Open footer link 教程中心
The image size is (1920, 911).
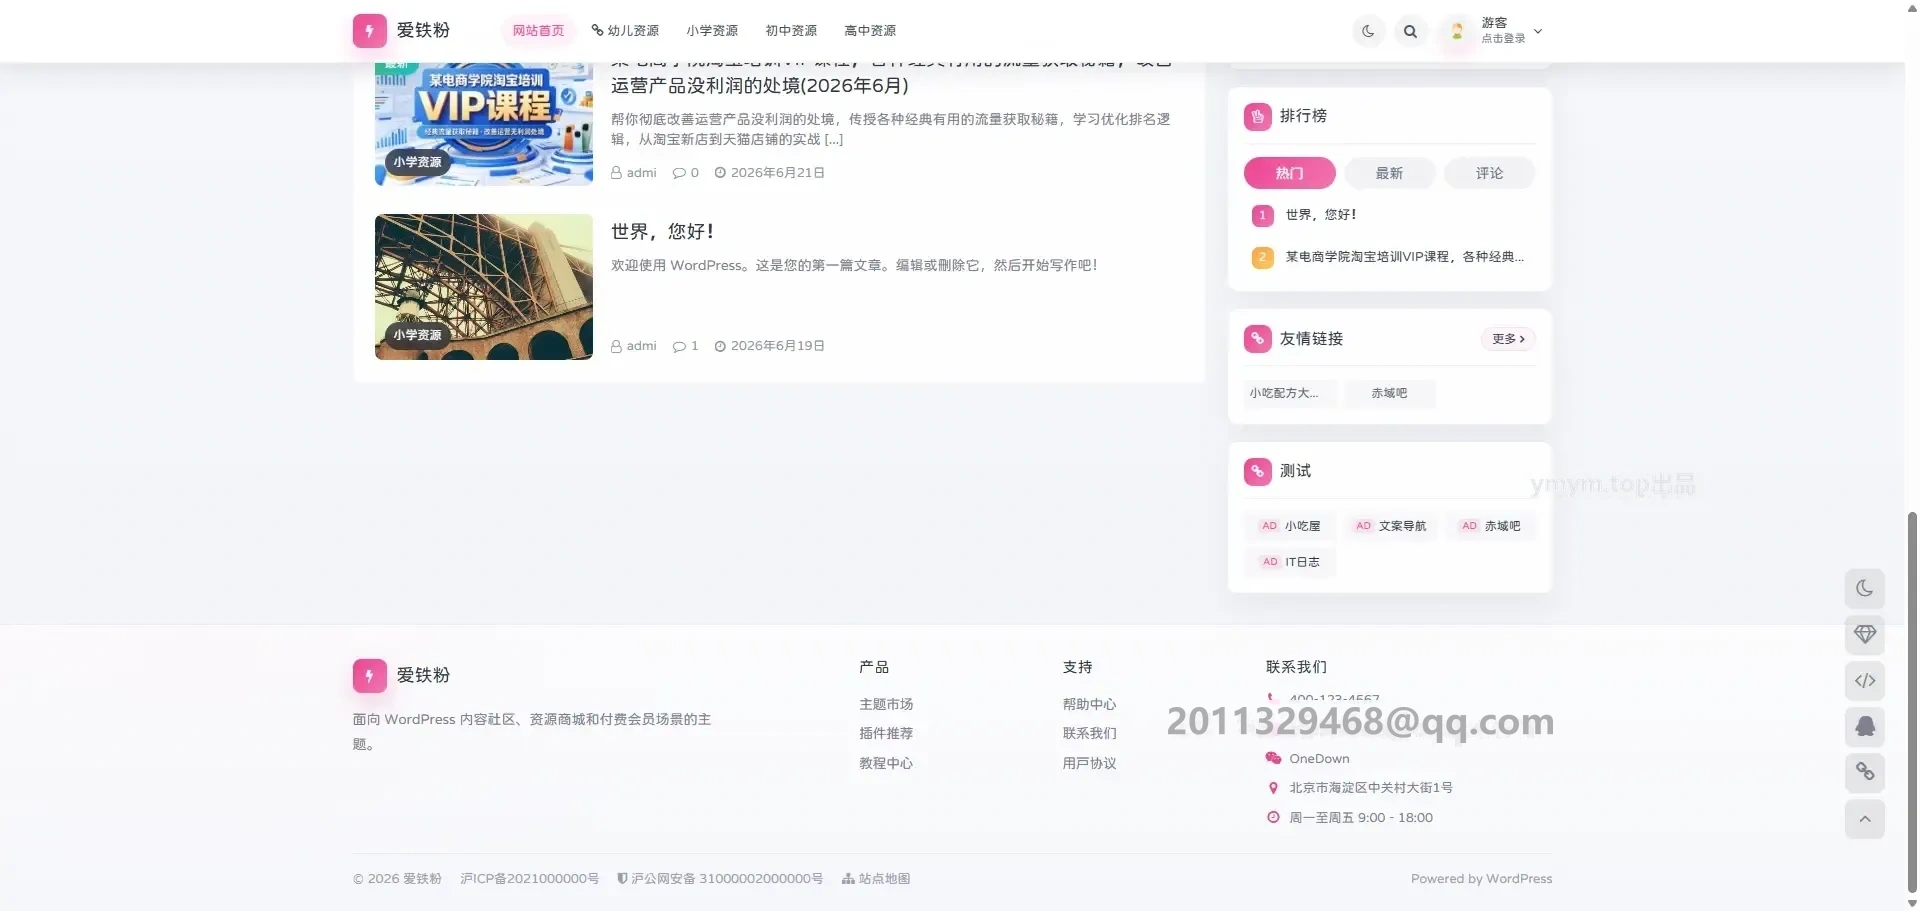point(886,764)
